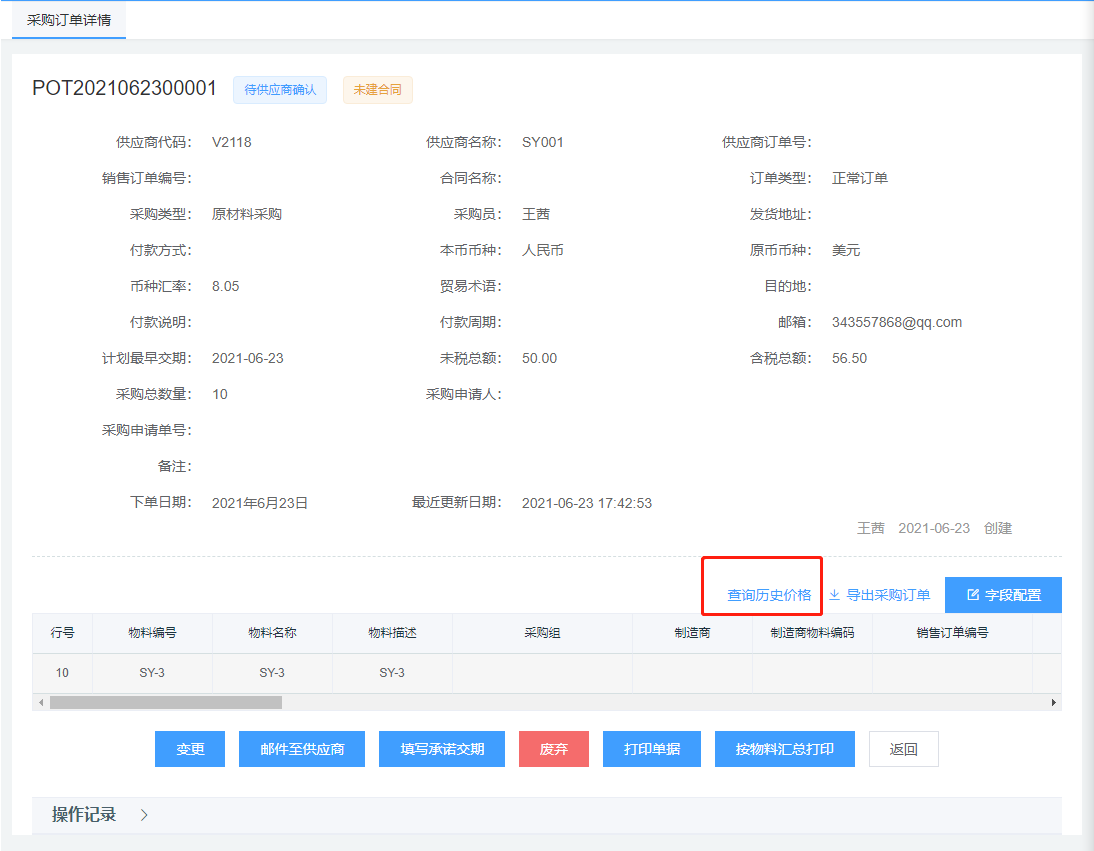Click the 未建合同 orange tag
Screen dimensions: 1094x851
point(377,90)
